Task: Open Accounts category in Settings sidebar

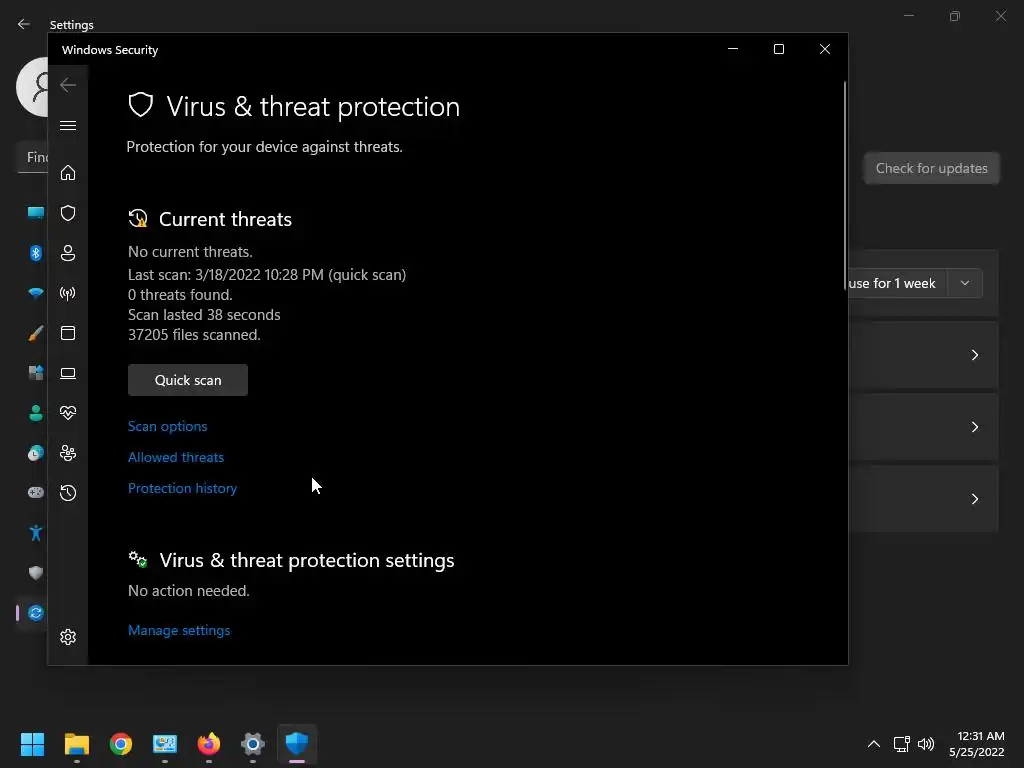Action: point(35,413)
